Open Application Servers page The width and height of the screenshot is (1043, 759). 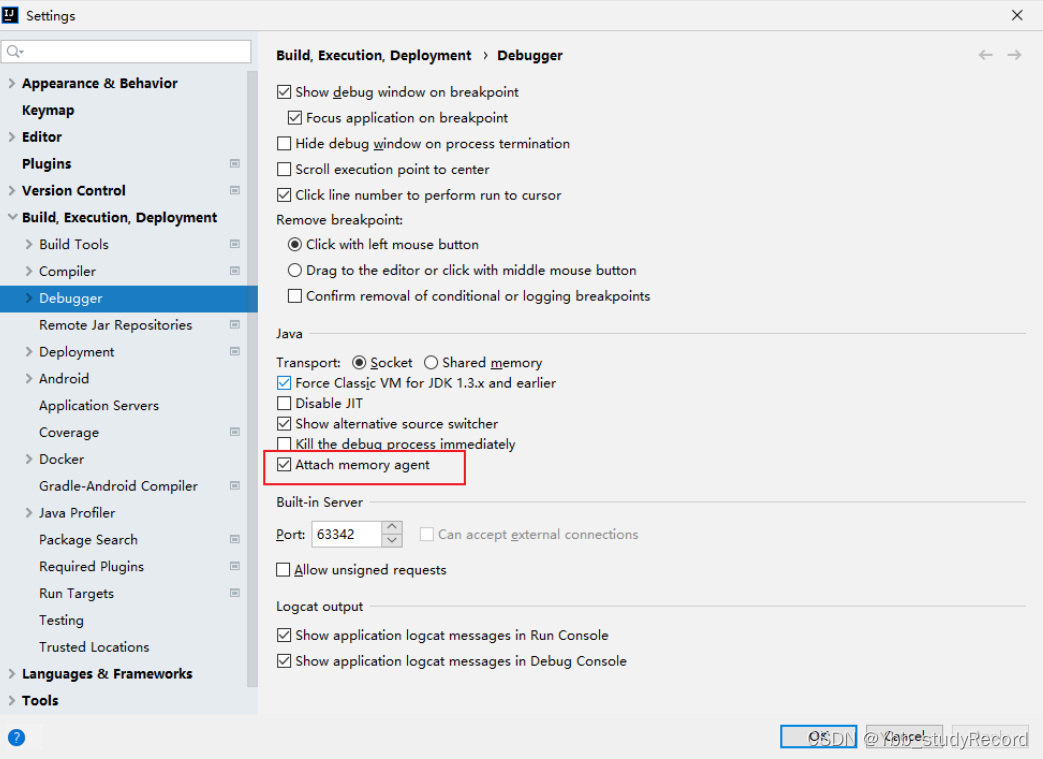tap(99, 405)
